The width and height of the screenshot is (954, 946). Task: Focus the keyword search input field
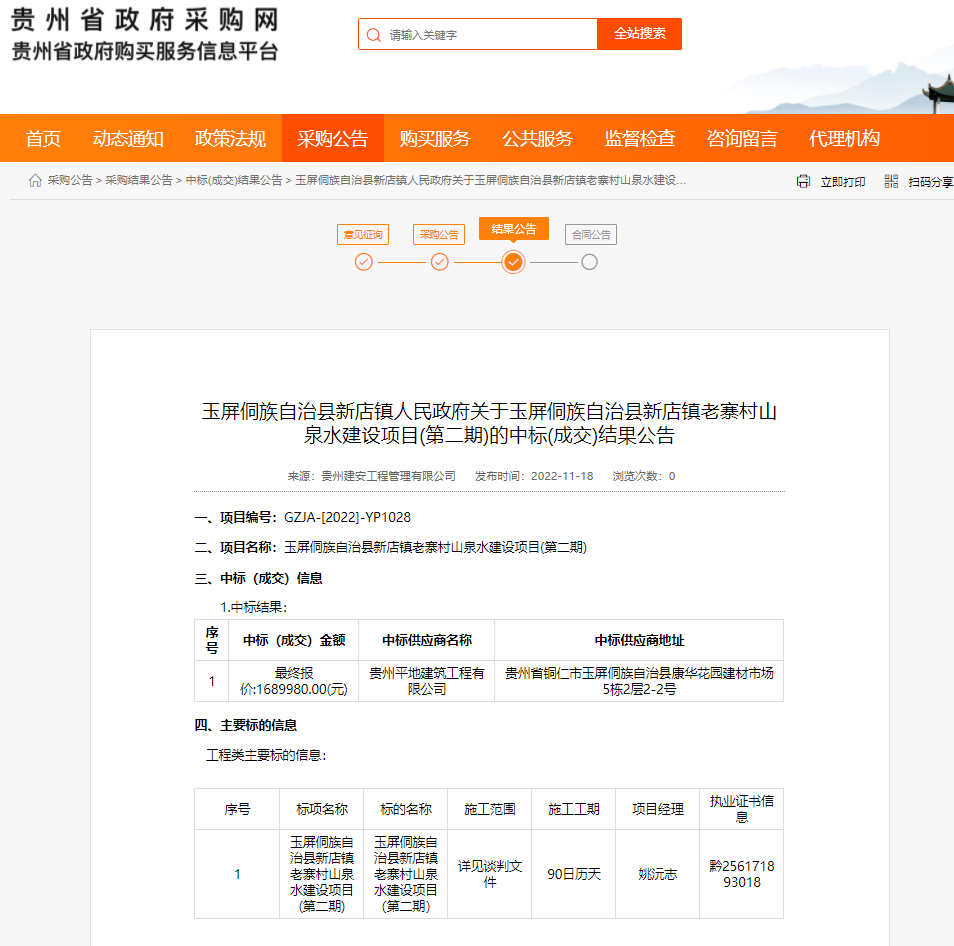pos(478,34)
